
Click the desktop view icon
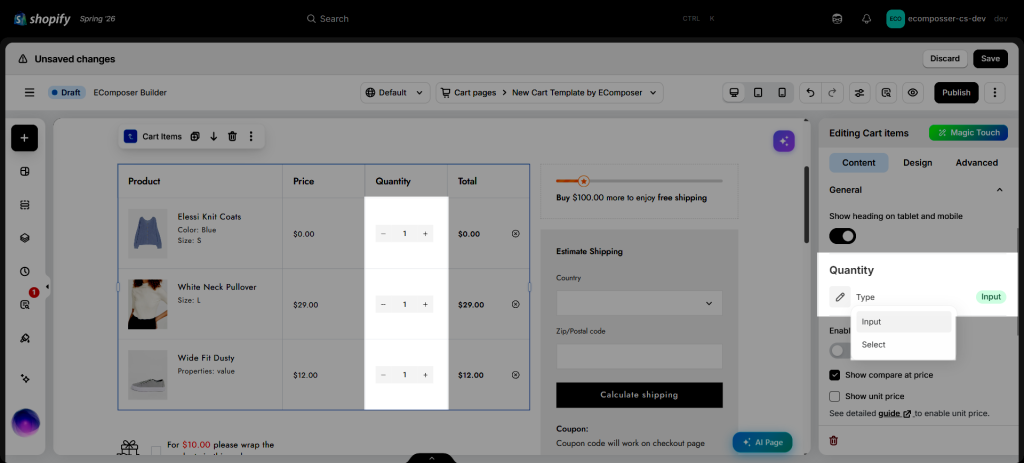(x=734, y=93)
